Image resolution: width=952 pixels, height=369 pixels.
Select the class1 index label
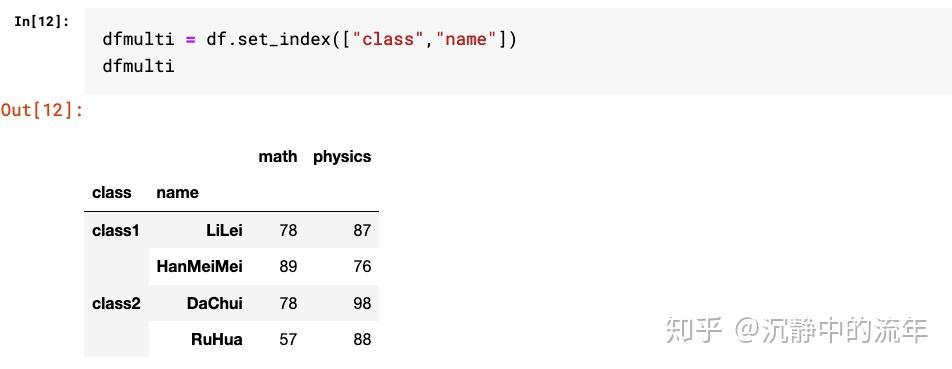point(116,231)
